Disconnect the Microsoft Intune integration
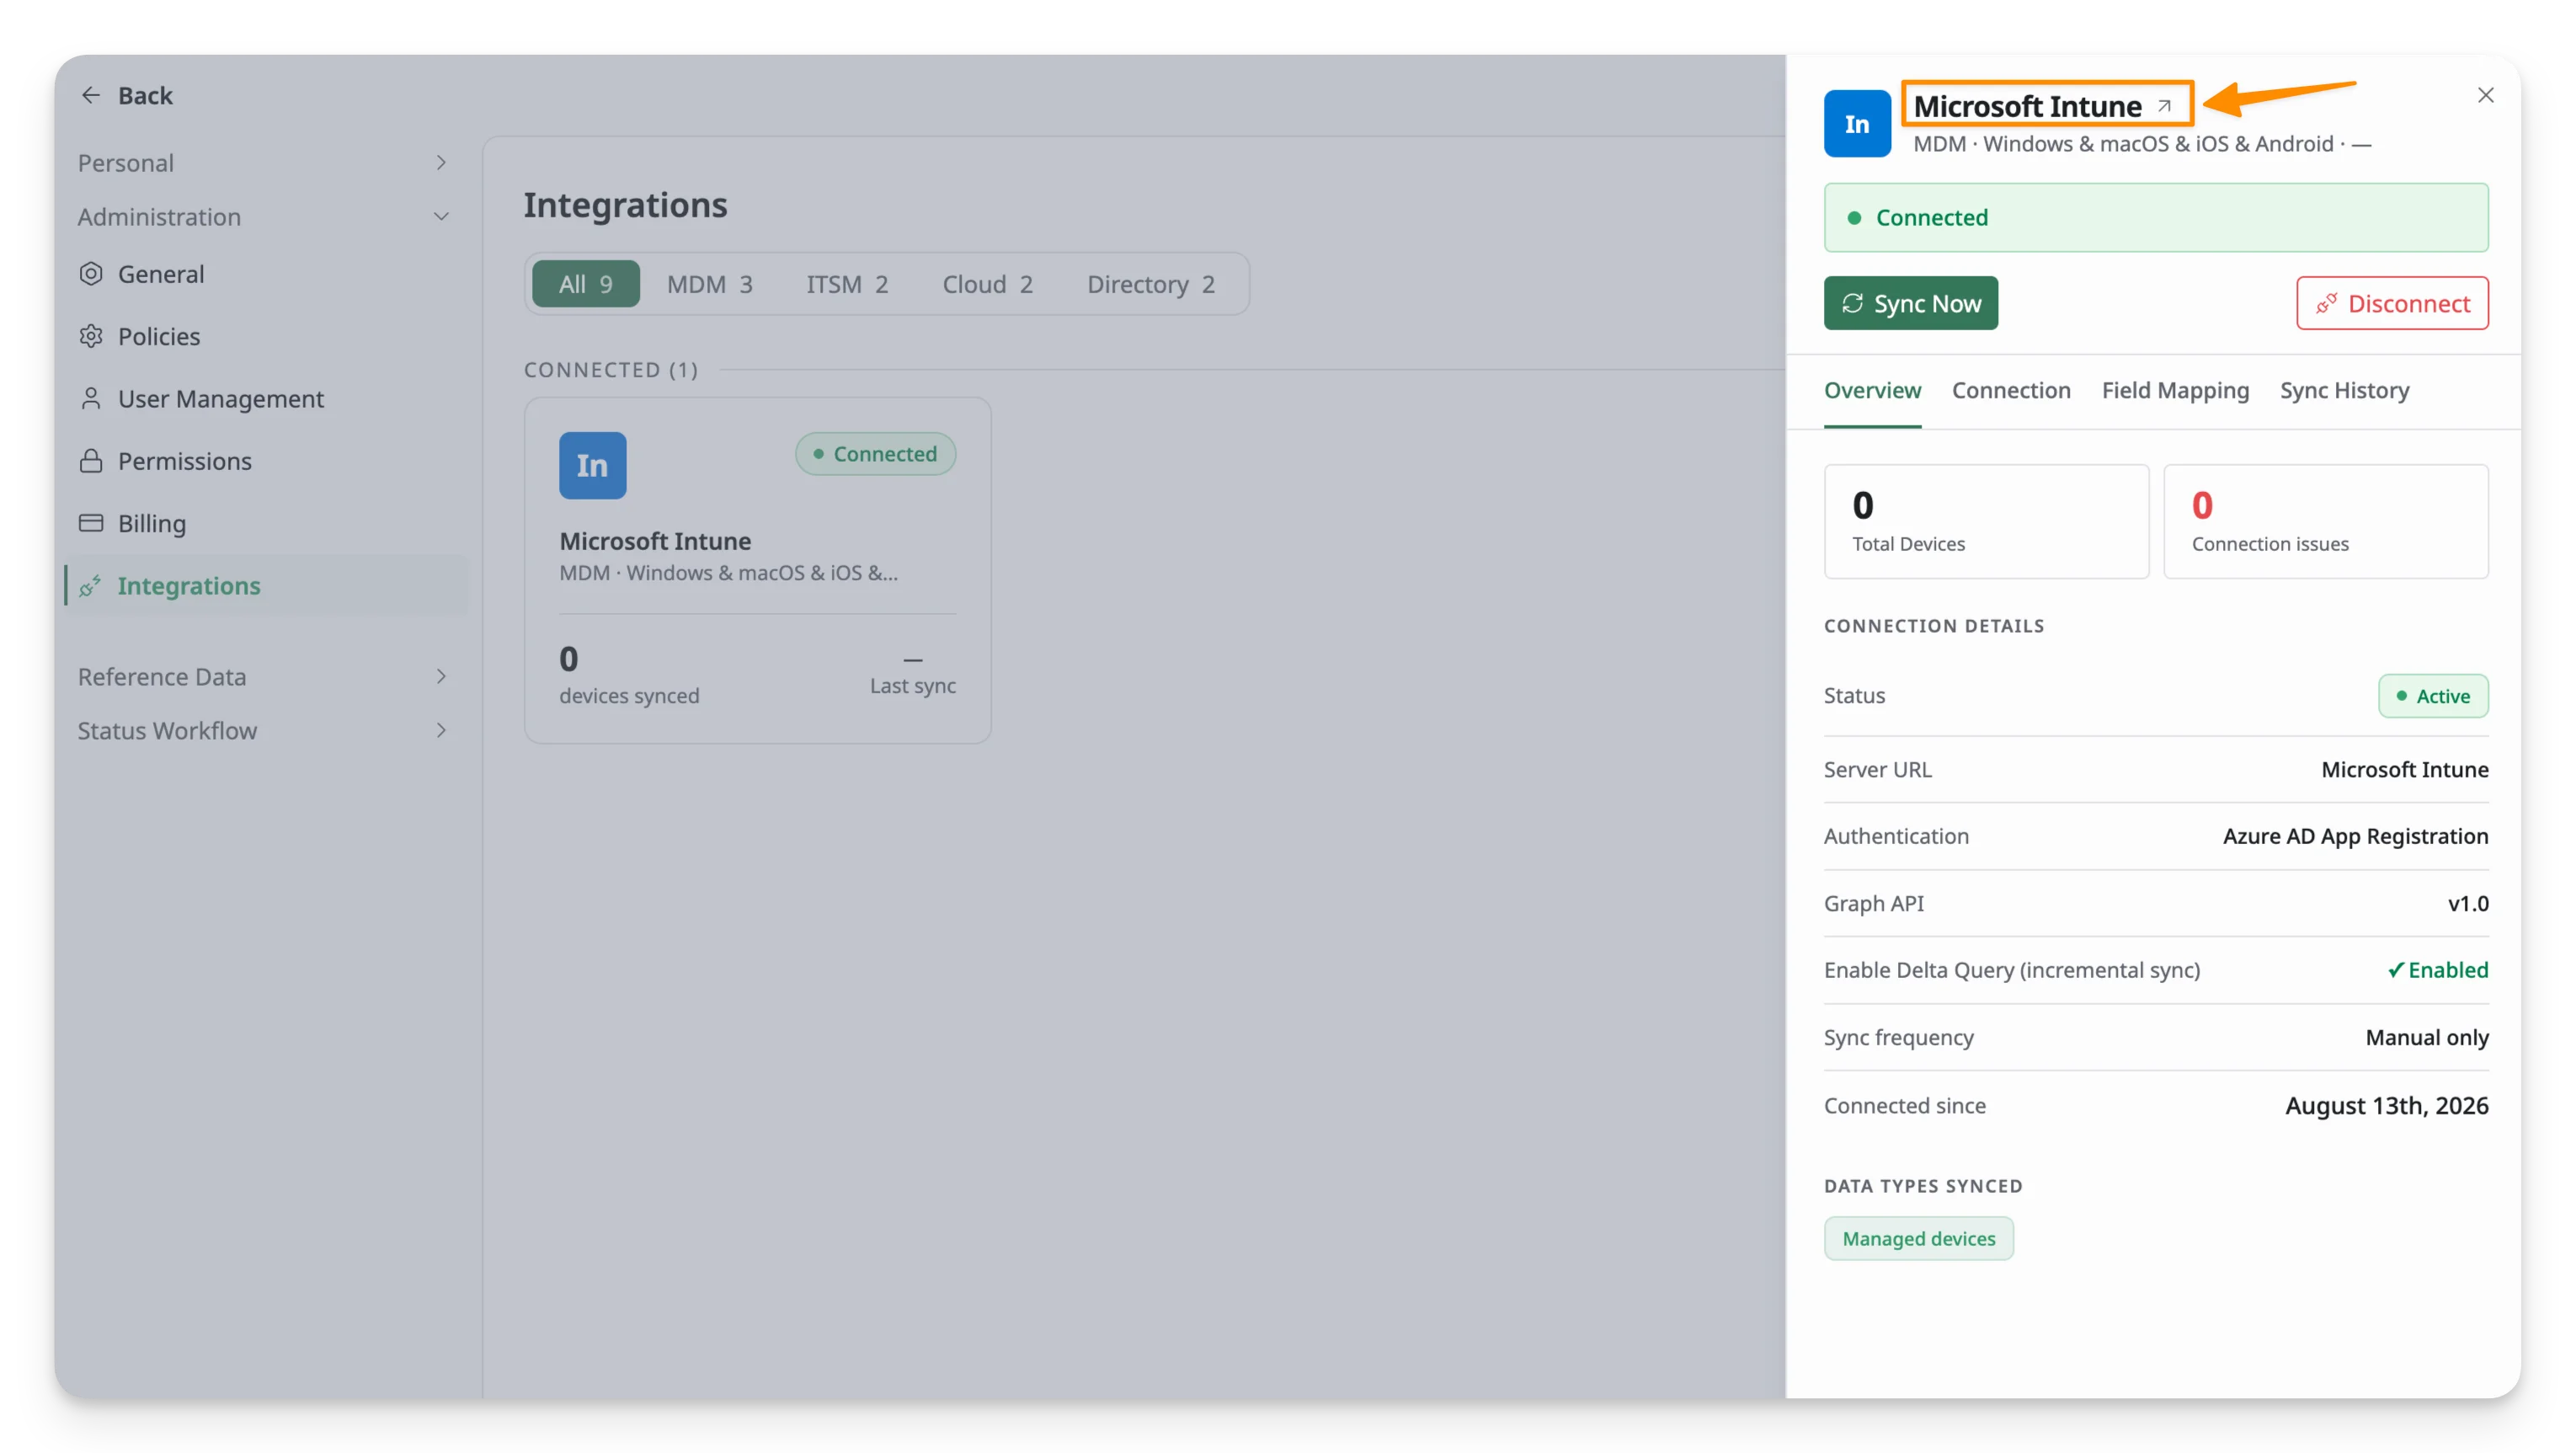This screenshot has height=1453, width=2576. click(x=2392, y=303)
